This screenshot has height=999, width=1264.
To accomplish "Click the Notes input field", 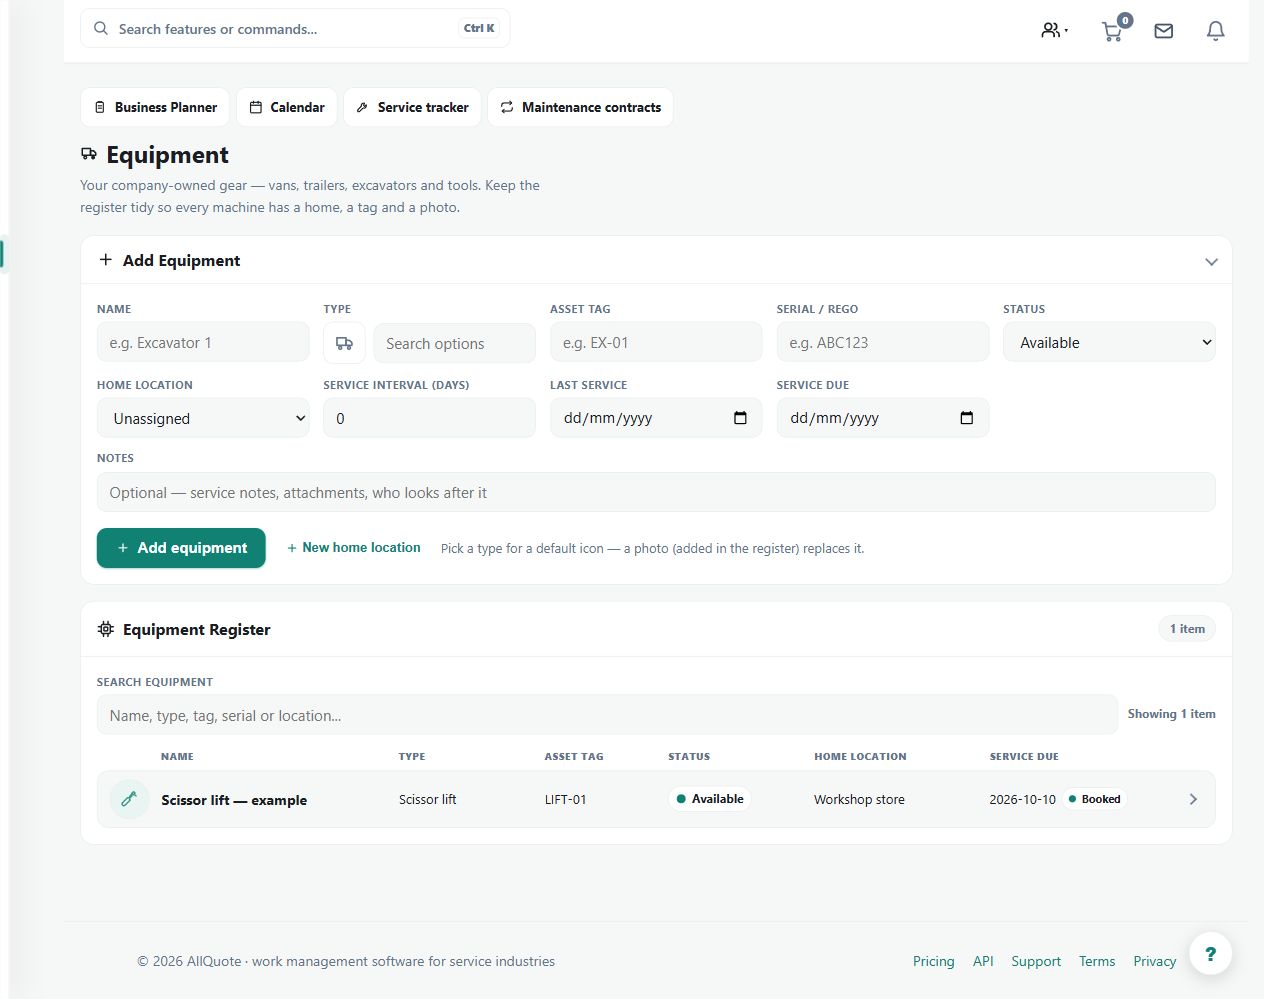I will [656, 492].
